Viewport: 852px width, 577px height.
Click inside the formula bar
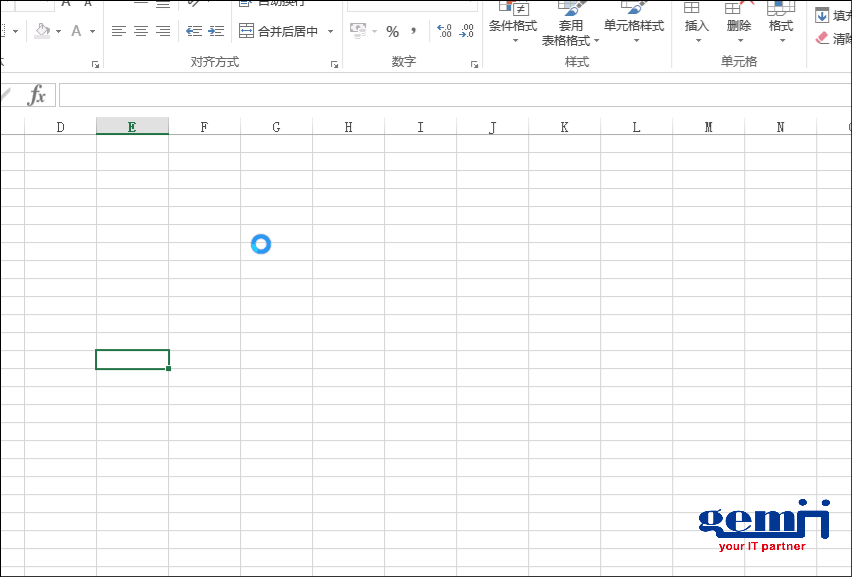coord(450,95)
